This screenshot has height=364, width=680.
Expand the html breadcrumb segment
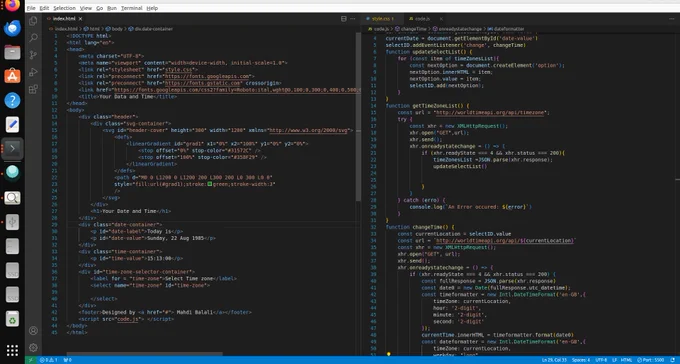click(95, 29)
